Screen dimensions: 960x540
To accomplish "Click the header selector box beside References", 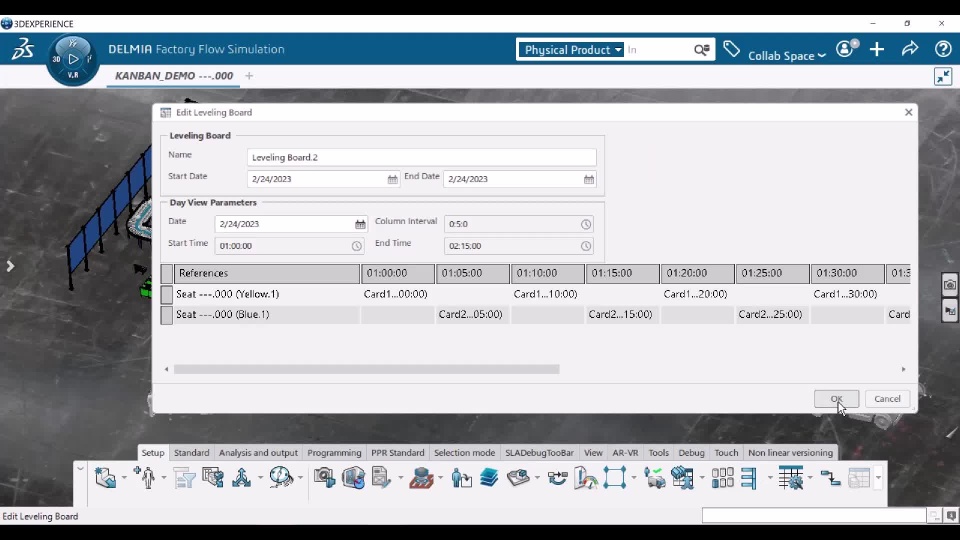I will 167,274.
